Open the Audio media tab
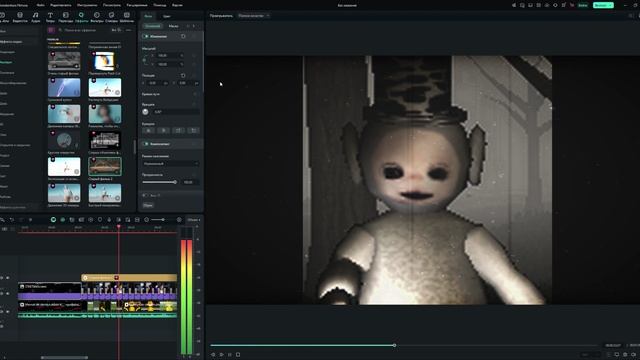Screen dimensions: 640x360 tap(36, 17)
